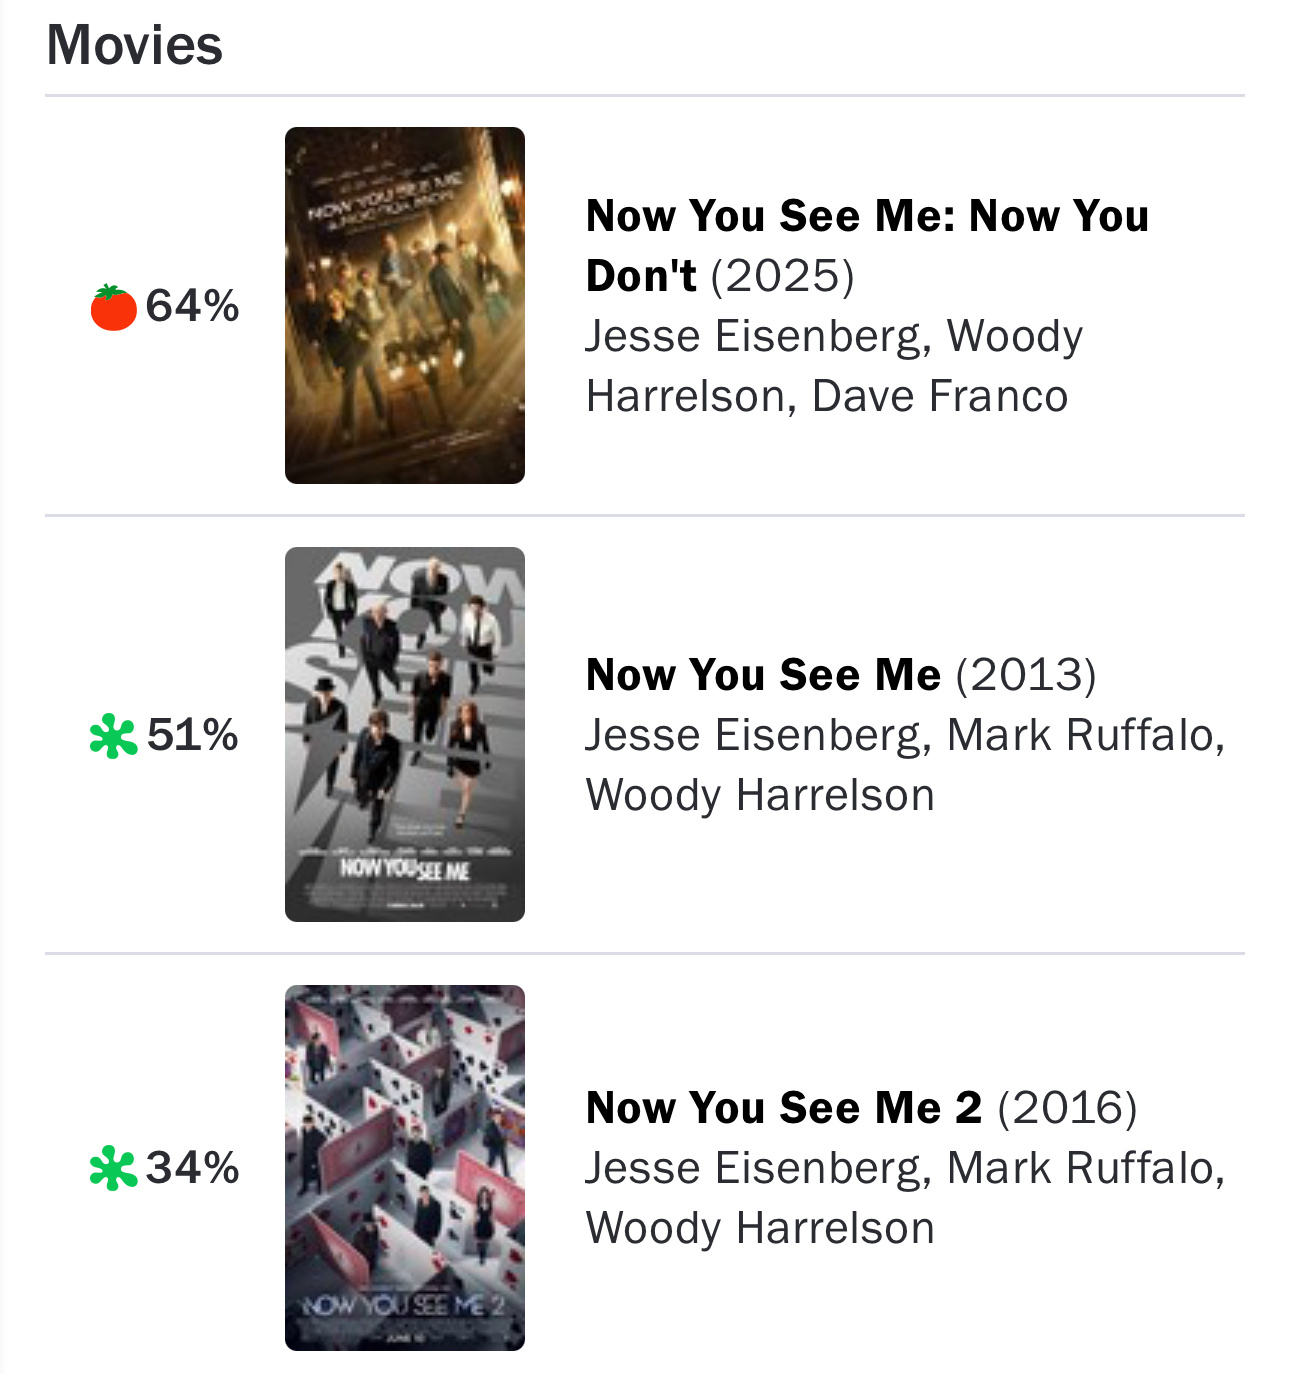This screenshot has width=1290, height=1374.
Task: Click the (2025) release year
Action: point(783,277)
